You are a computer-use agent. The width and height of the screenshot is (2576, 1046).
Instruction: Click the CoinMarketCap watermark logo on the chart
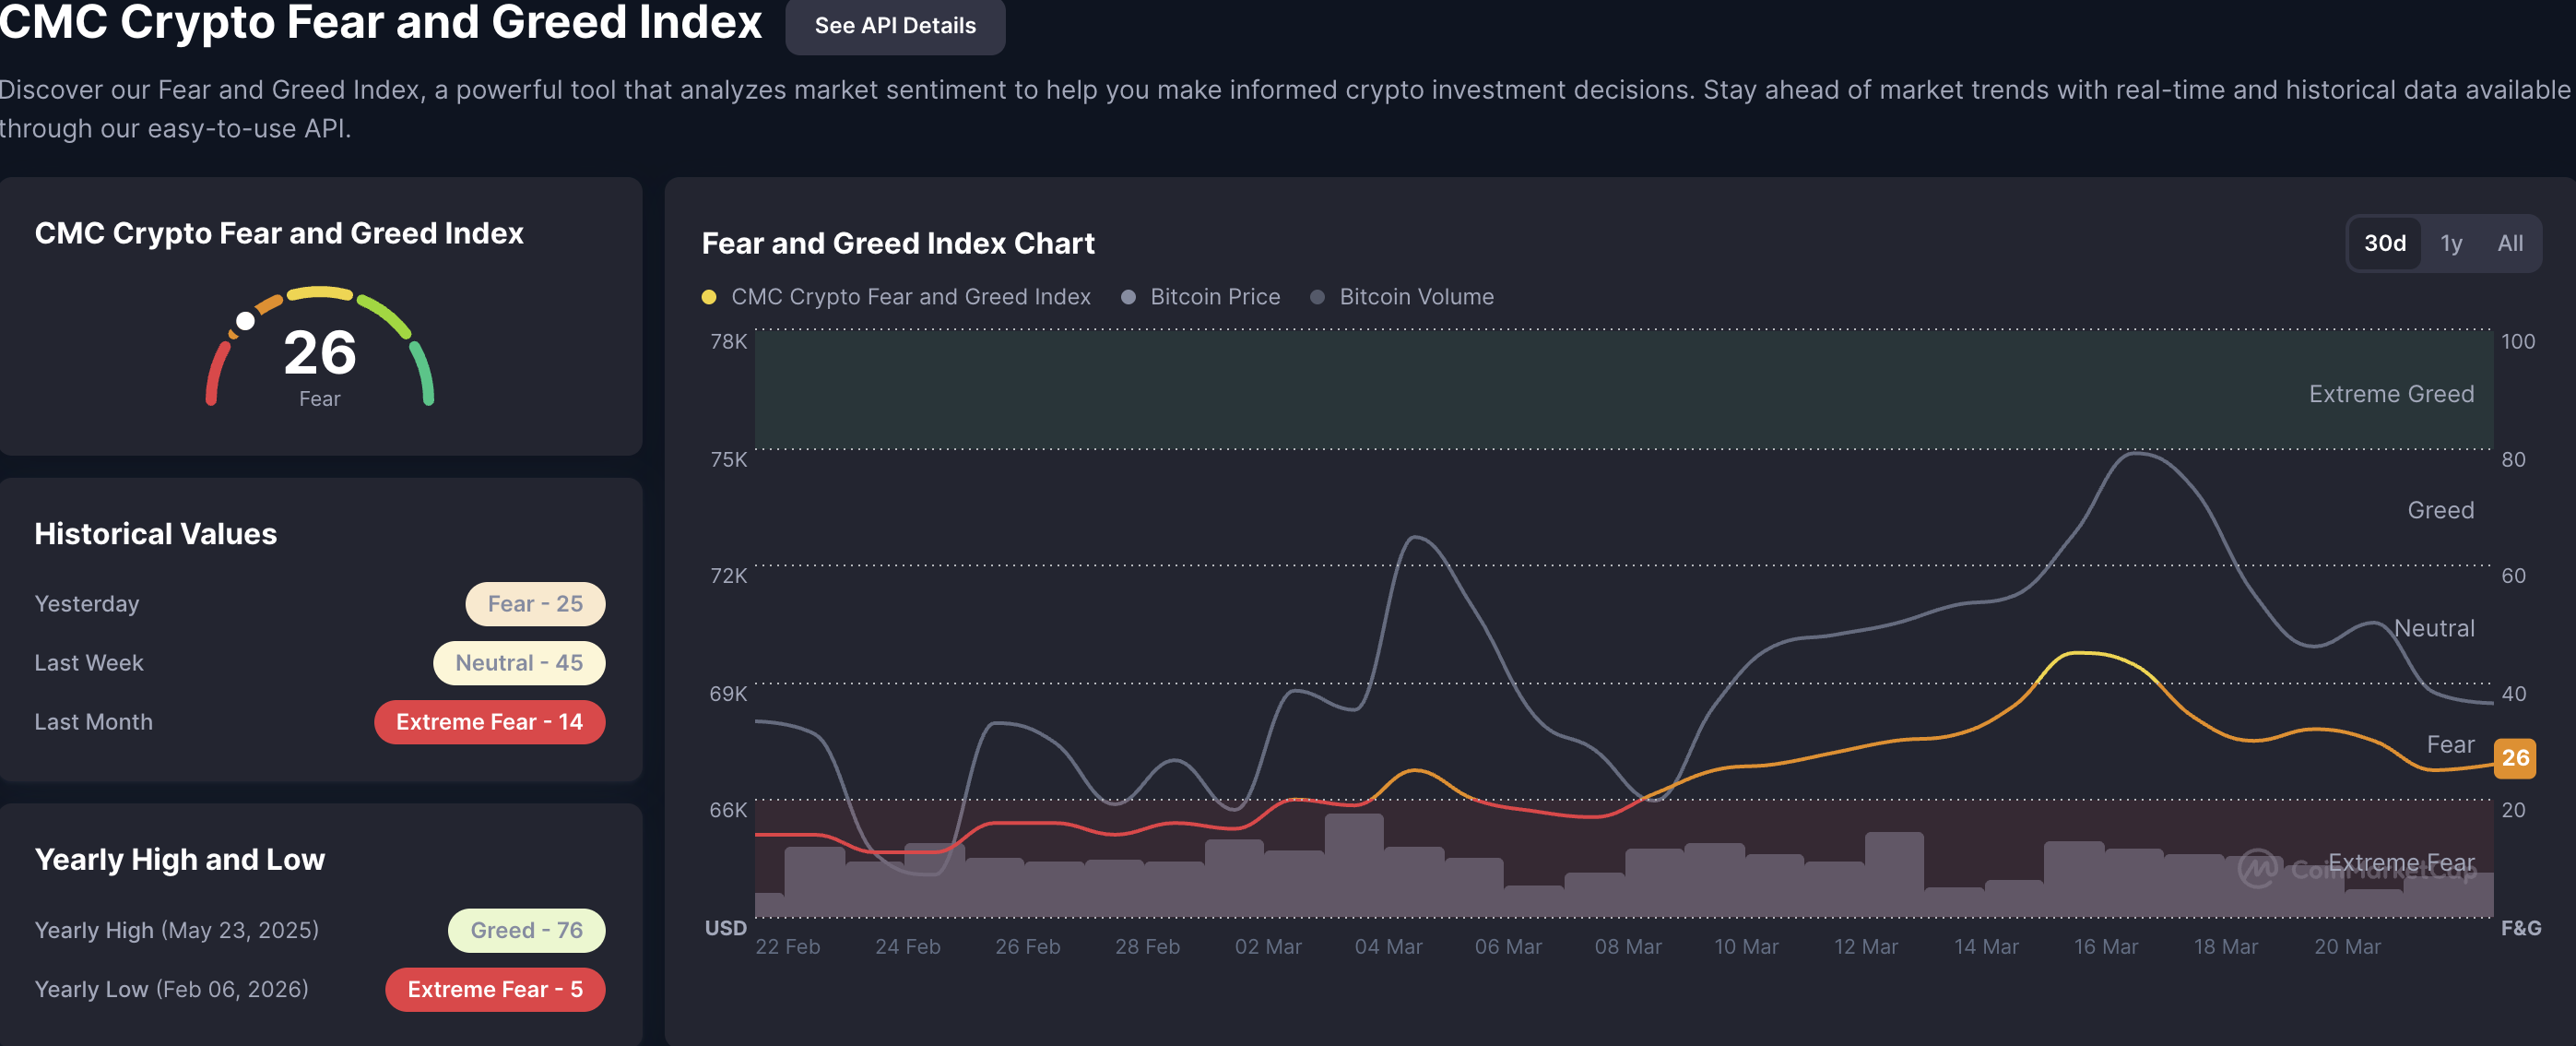[2260, 868]
